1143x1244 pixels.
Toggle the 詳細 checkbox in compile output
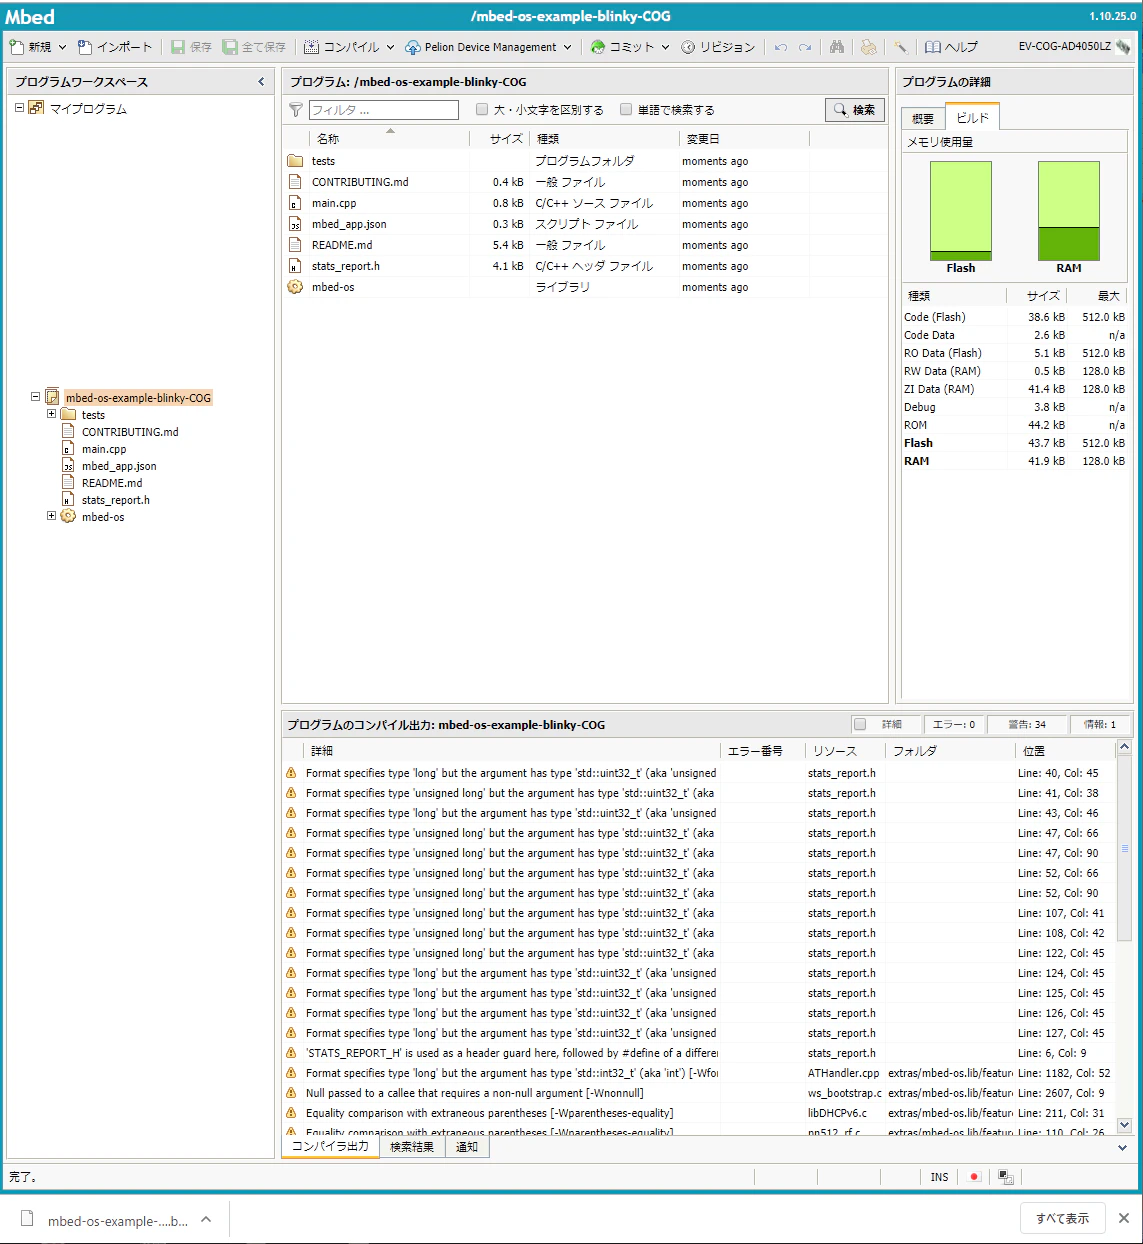tap(860, 724)
